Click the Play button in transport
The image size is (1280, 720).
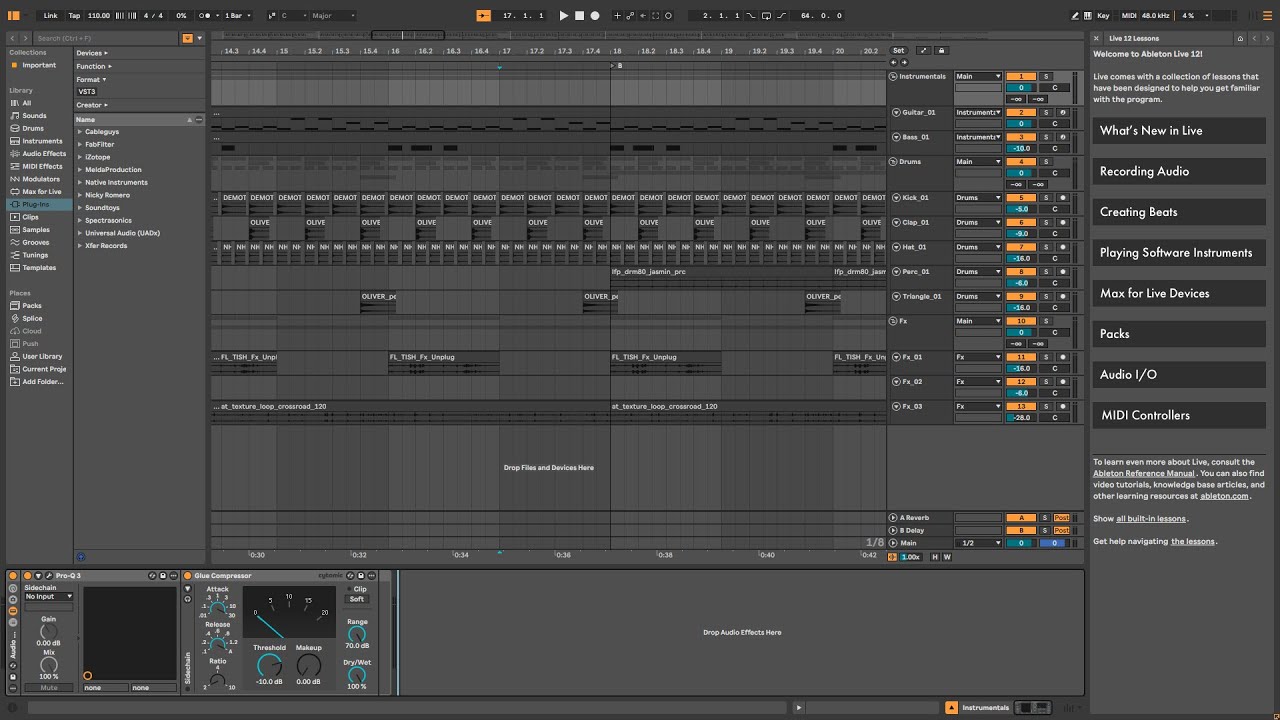[564, 16]
